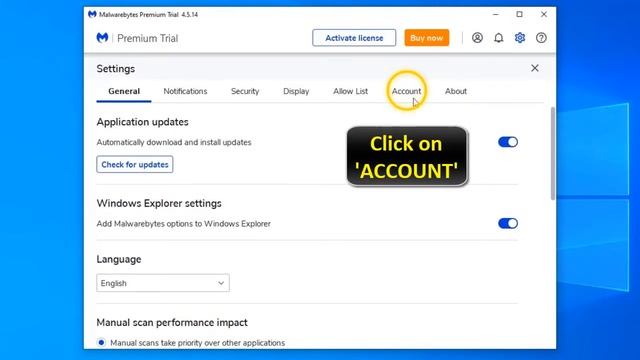Select manual scans take priority radio button
The height and width of the screenshot is (360, 640).
pyautogui.click(x=101, y=342)
